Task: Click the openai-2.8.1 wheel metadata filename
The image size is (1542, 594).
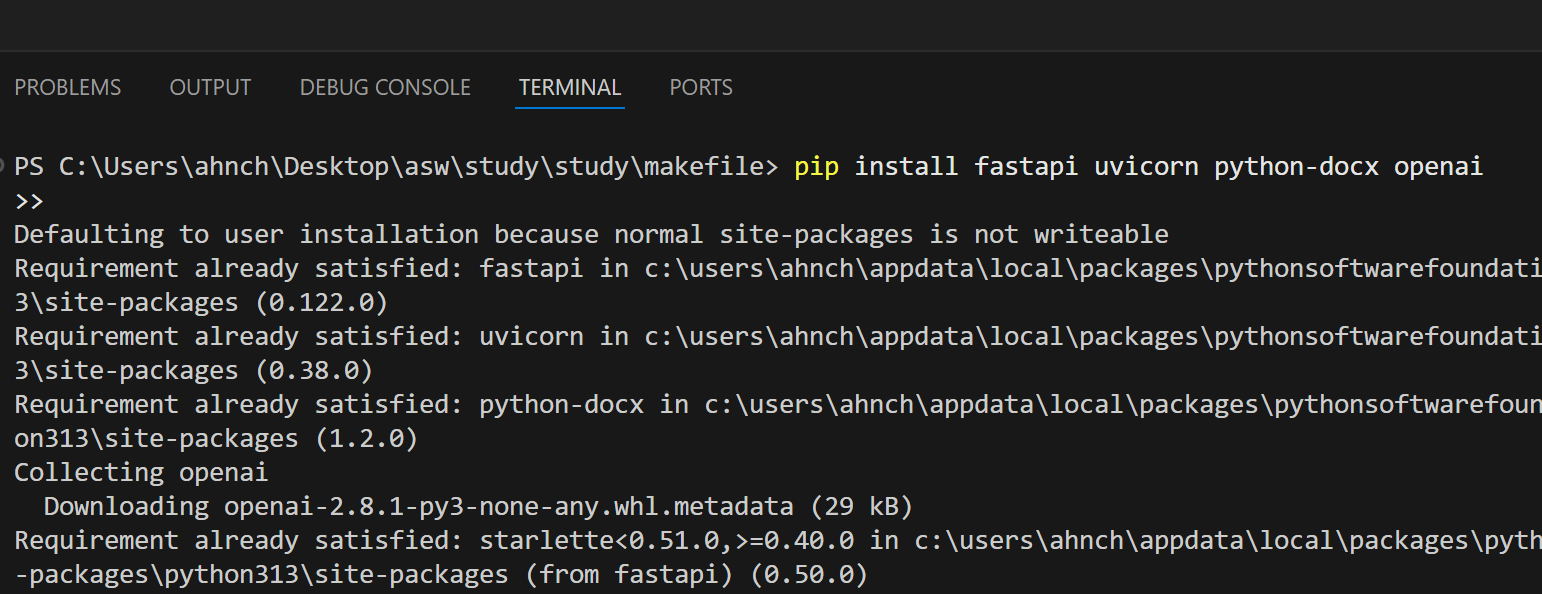Action: coord(508,507)
